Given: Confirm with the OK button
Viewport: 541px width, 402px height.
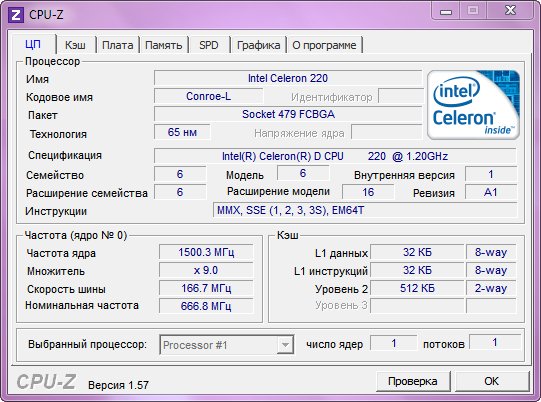Looking at the screenshot, I should (491, 381).
